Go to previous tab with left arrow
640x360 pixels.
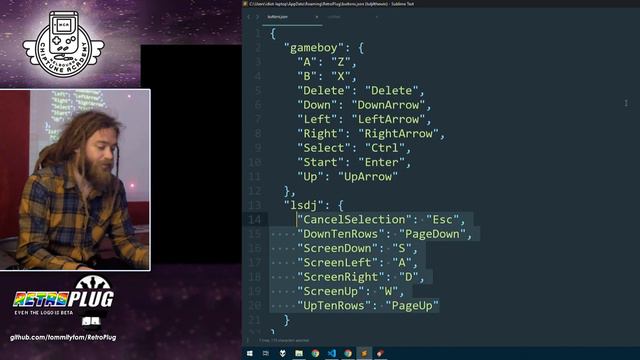click(x=249, y=17)
